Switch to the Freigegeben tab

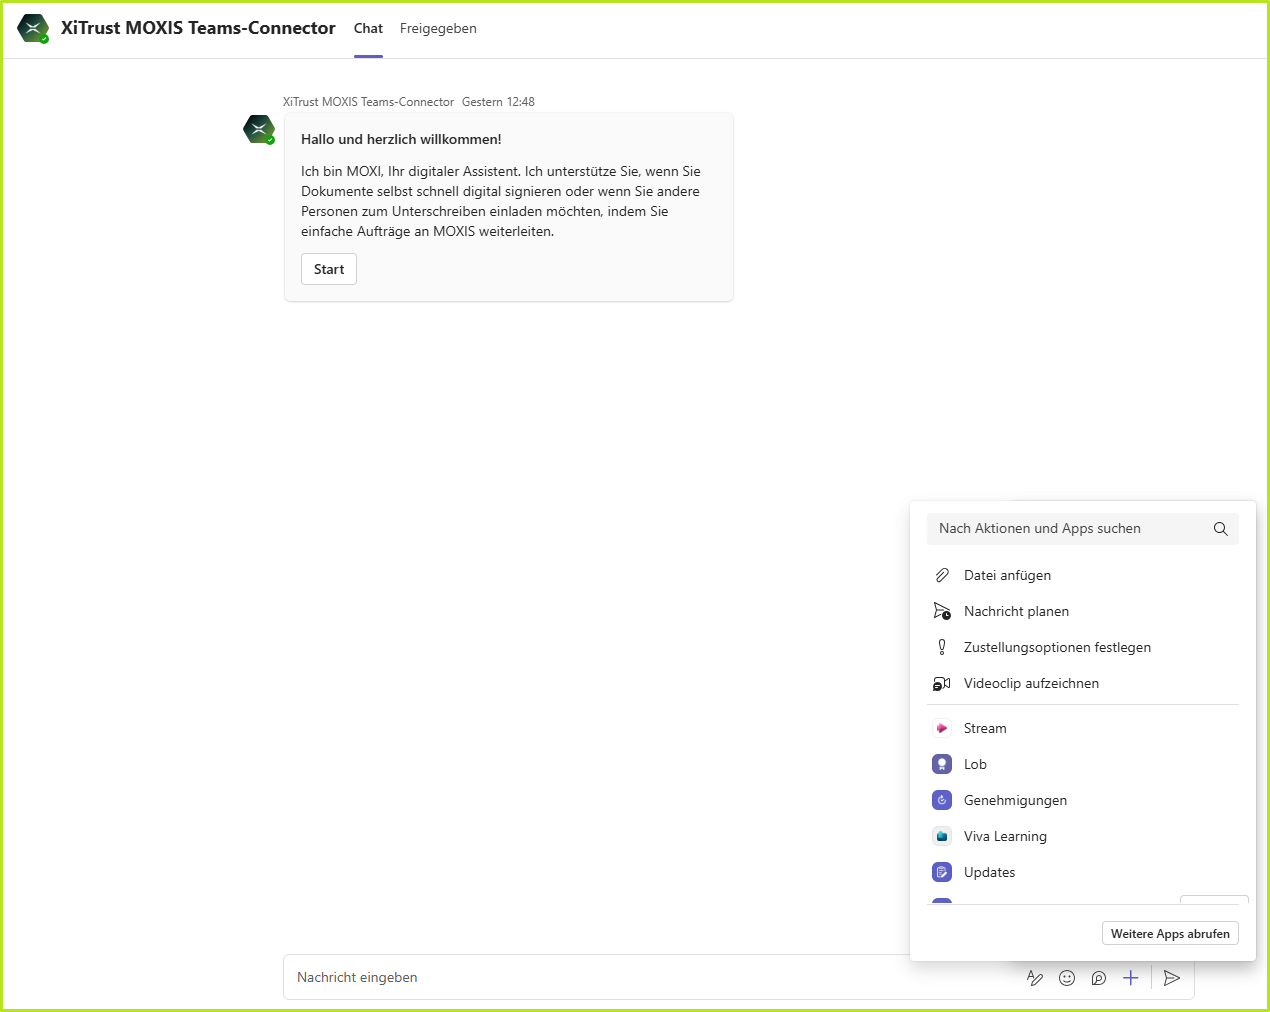[438, 29]
